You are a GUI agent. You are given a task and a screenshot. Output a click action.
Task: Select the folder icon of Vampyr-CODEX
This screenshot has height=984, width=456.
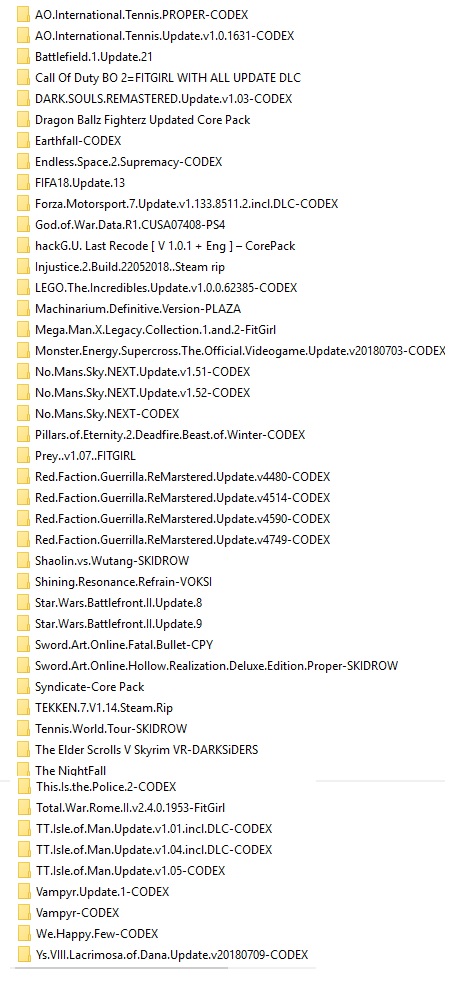click(24, 912)
